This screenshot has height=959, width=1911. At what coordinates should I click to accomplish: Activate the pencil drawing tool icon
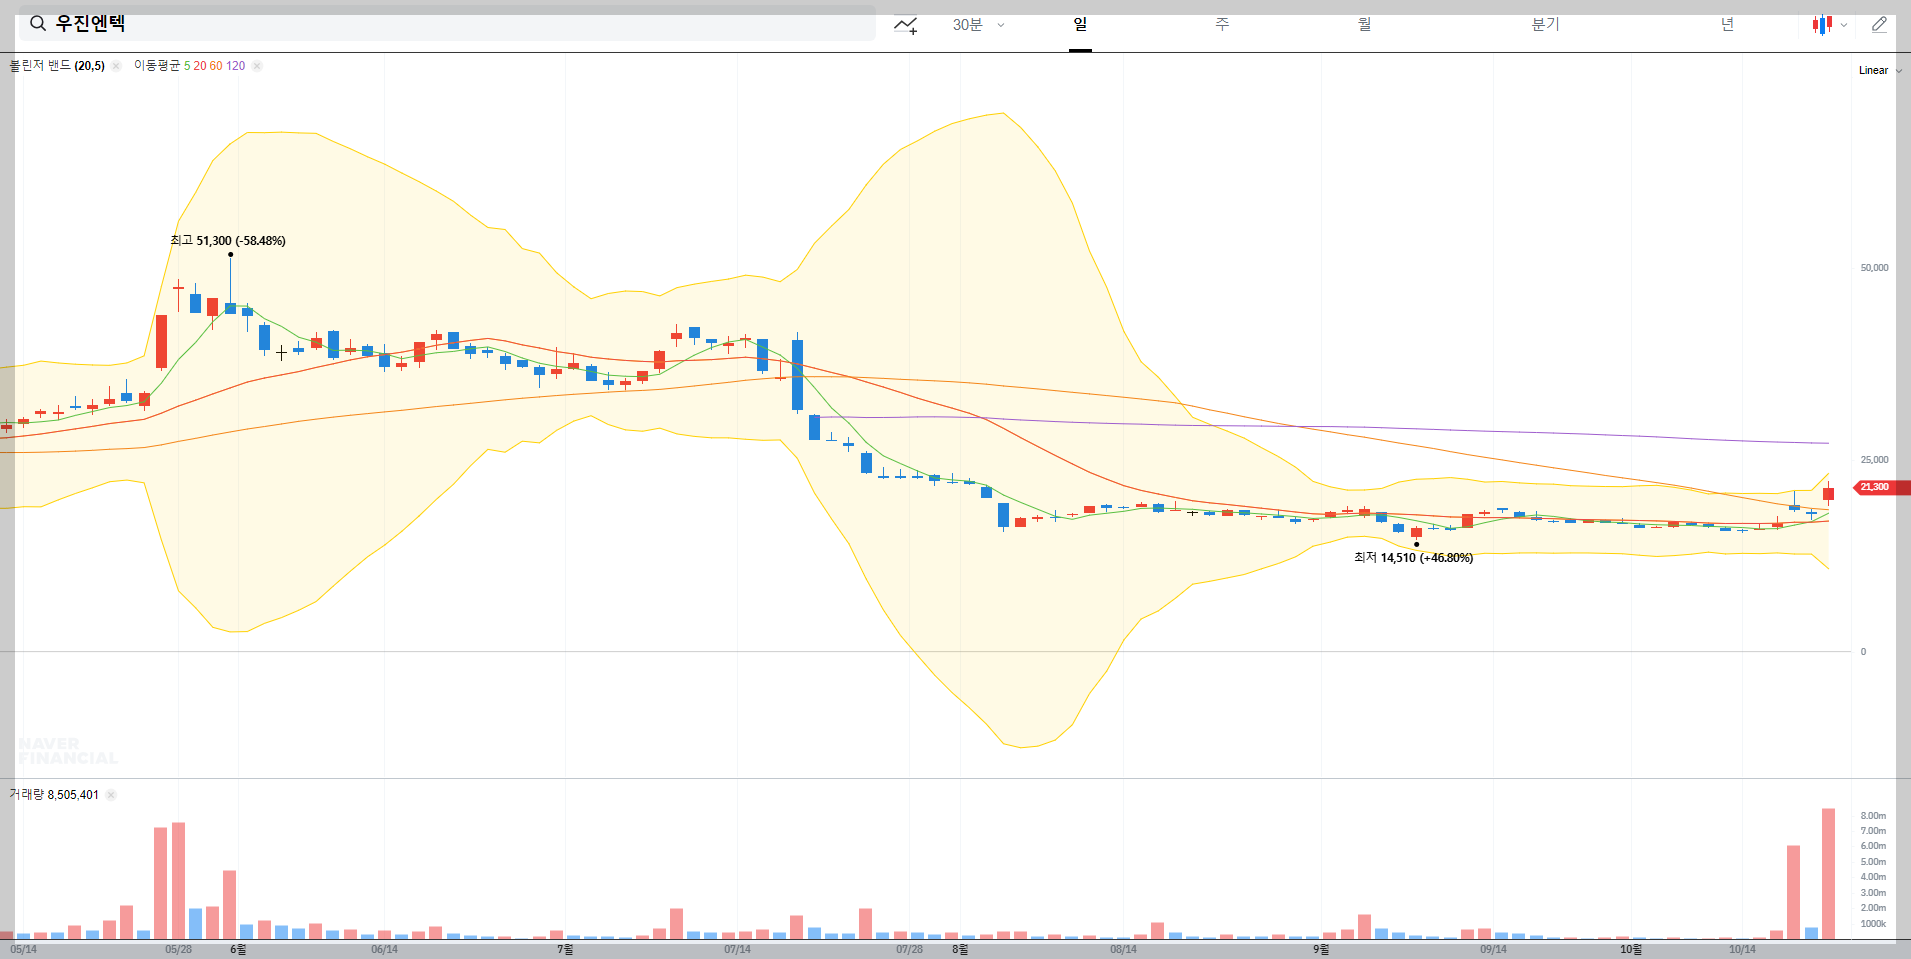click(x=1879, y=24)
